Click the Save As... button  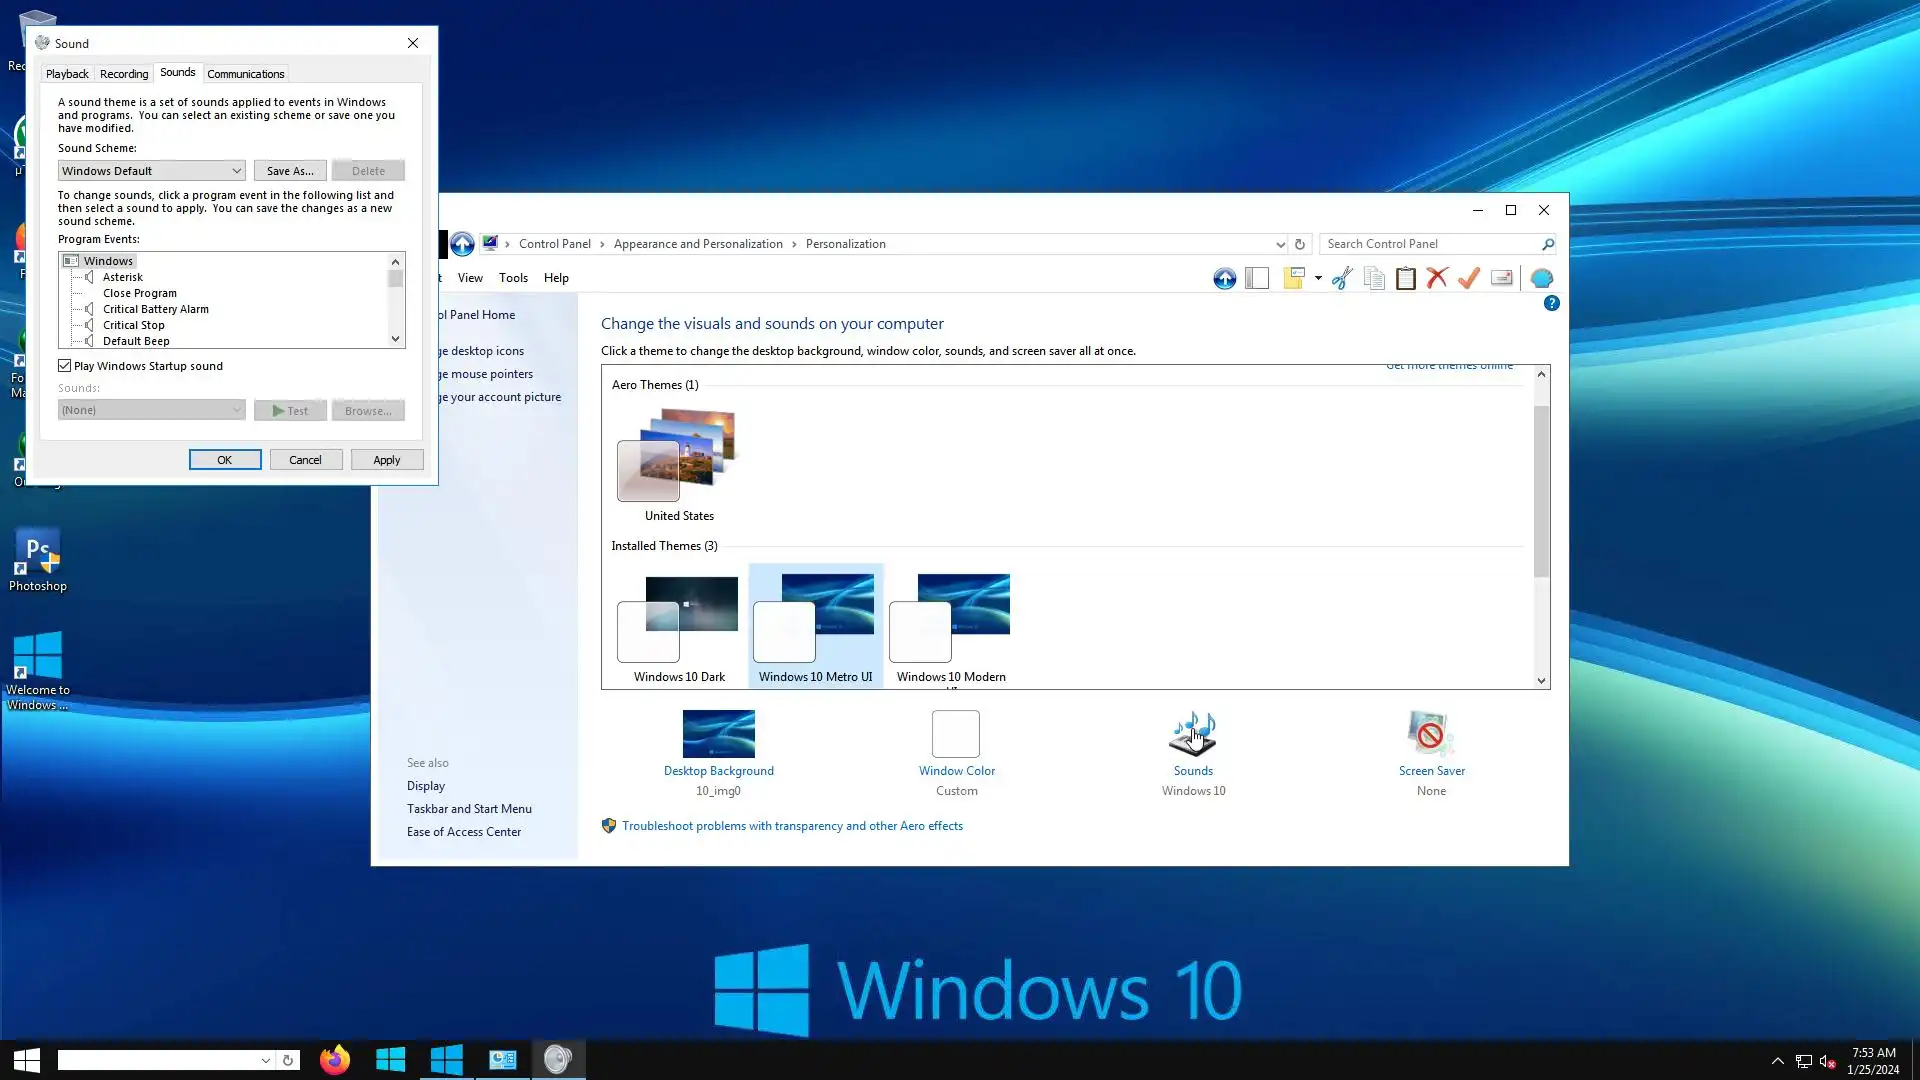pos(290,171)
